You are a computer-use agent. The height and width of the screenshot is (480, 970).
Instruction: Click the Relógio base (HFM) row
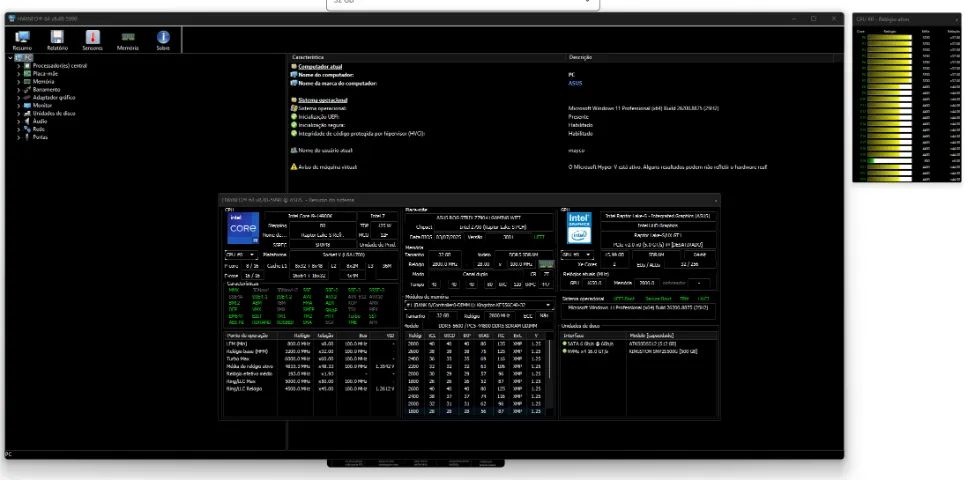pyautogui.click(x=311, y=351)
